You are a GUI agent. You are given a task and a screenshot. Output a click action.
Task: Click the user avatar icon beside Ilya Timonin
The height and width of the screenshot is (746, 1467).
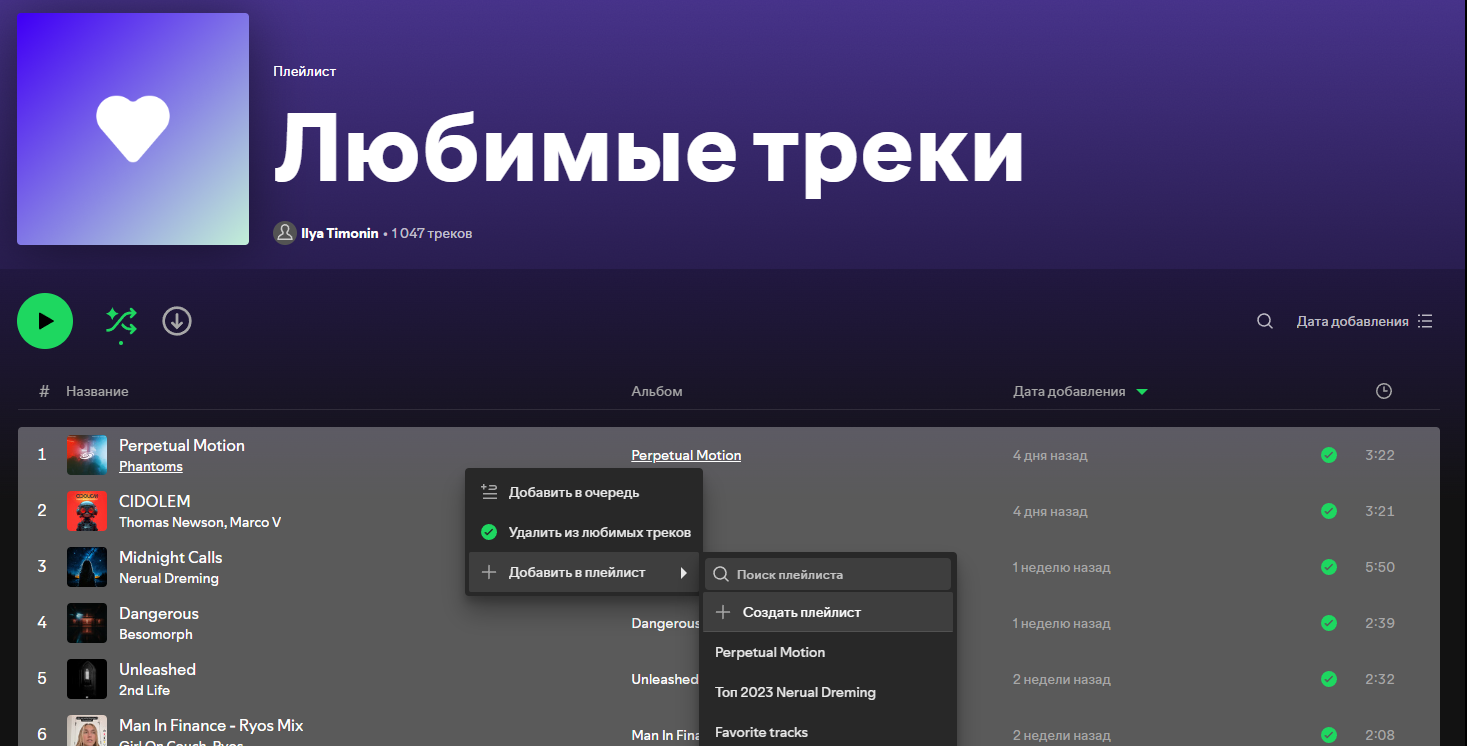coord(285,233)
